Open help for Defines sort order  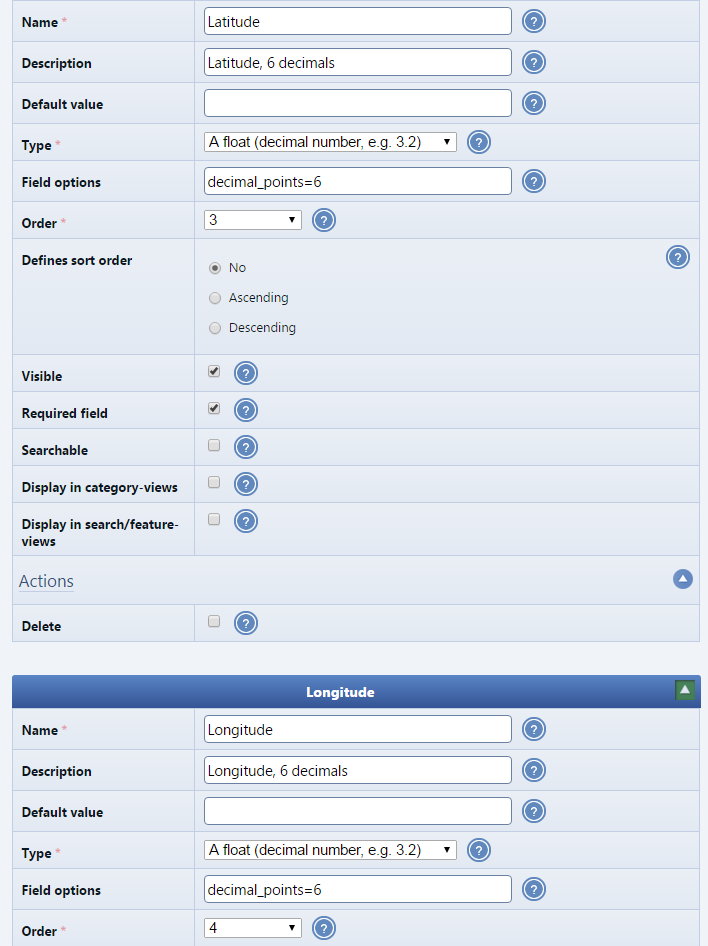click(x=677, y=258)
